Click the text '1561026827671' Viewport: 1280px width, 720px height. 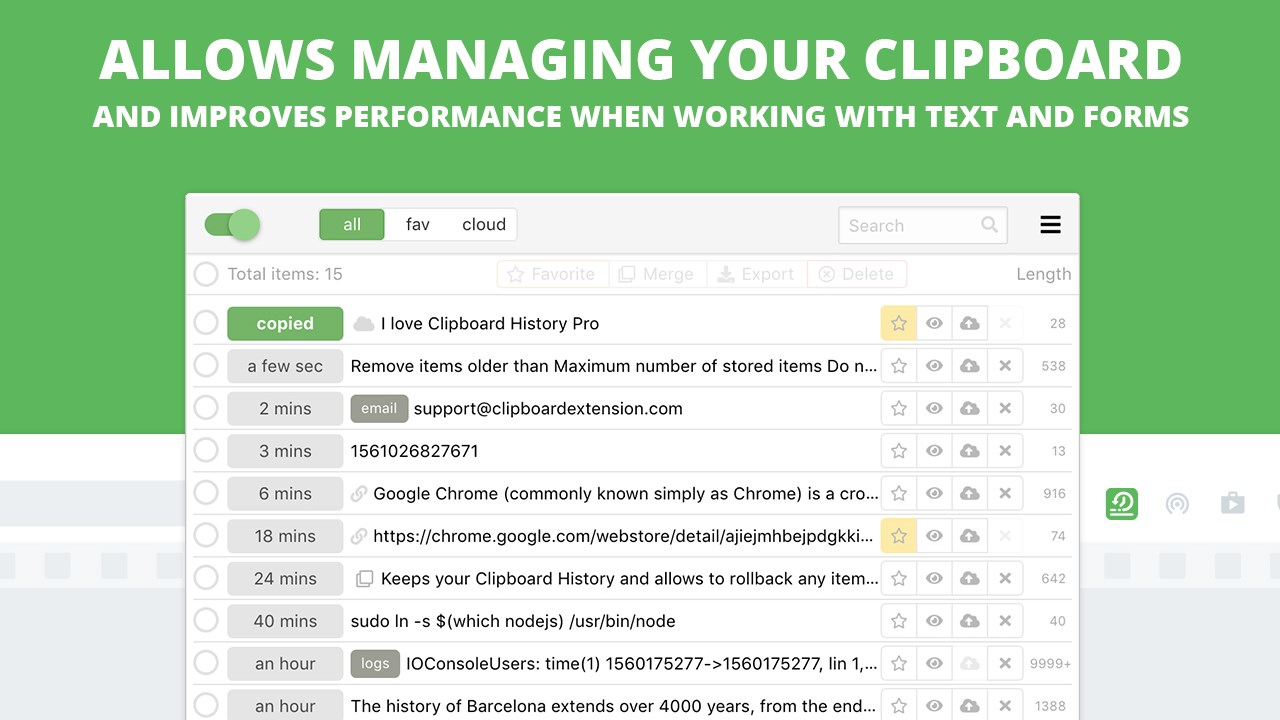pos(414,451)
